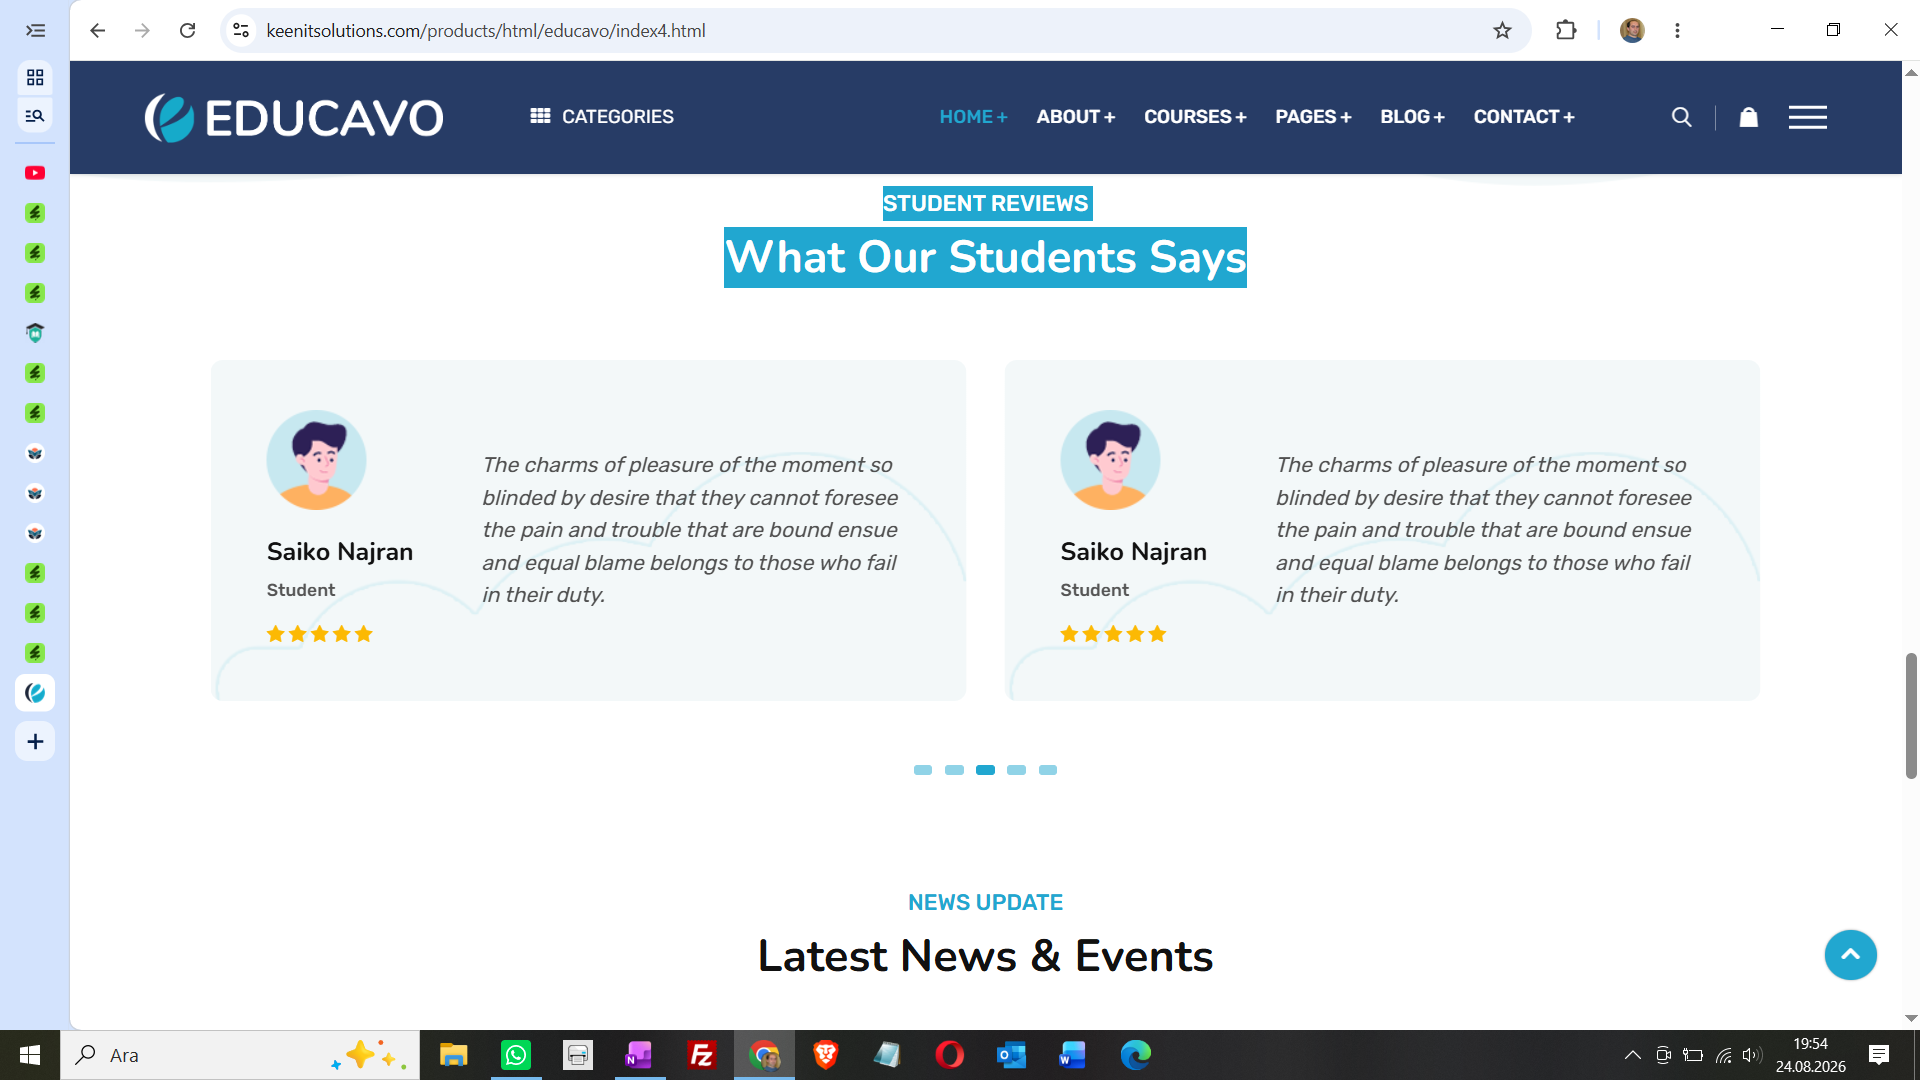
Task: Expand the ABOUT menu
Action: pyautogui.click(x=1075, y=117)
